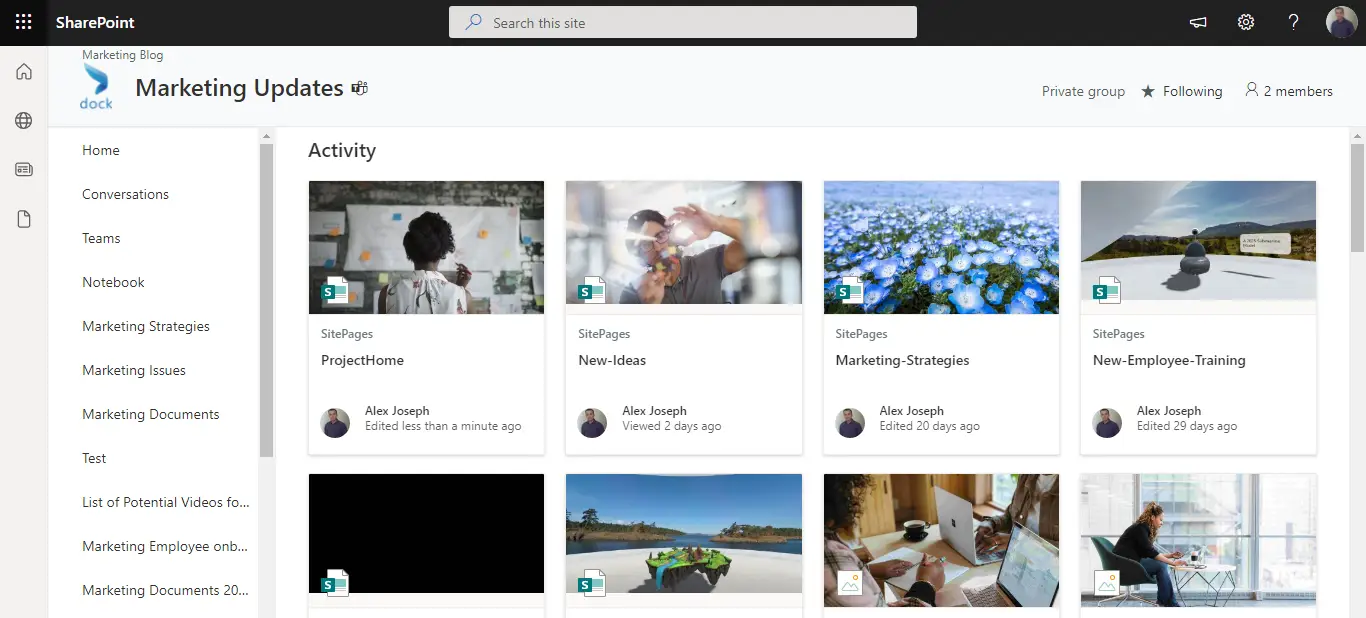
Task: Click page icon on the island landscape card
Action: click(591, 583)
